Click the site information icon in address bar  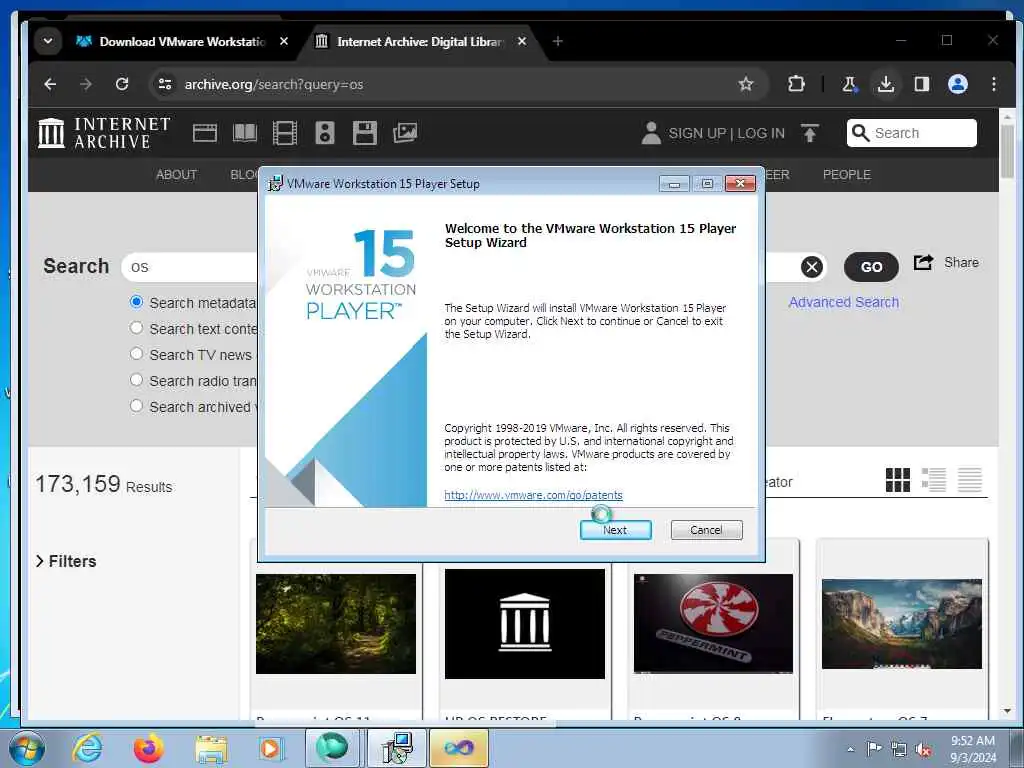165,84
